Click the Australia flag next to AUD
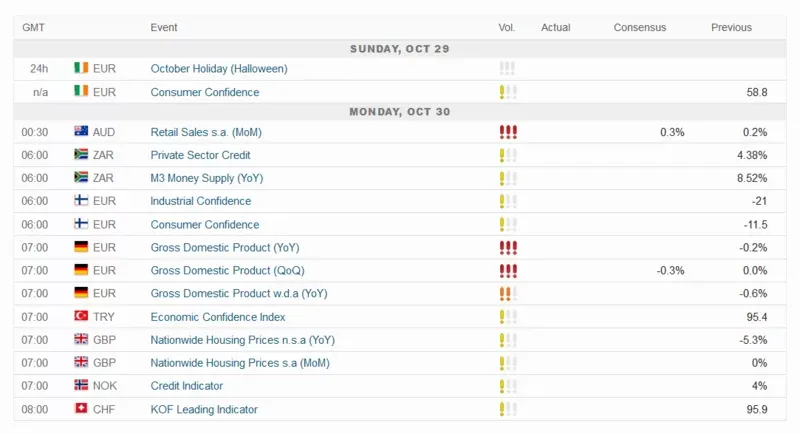 click(x=81, y=131)
